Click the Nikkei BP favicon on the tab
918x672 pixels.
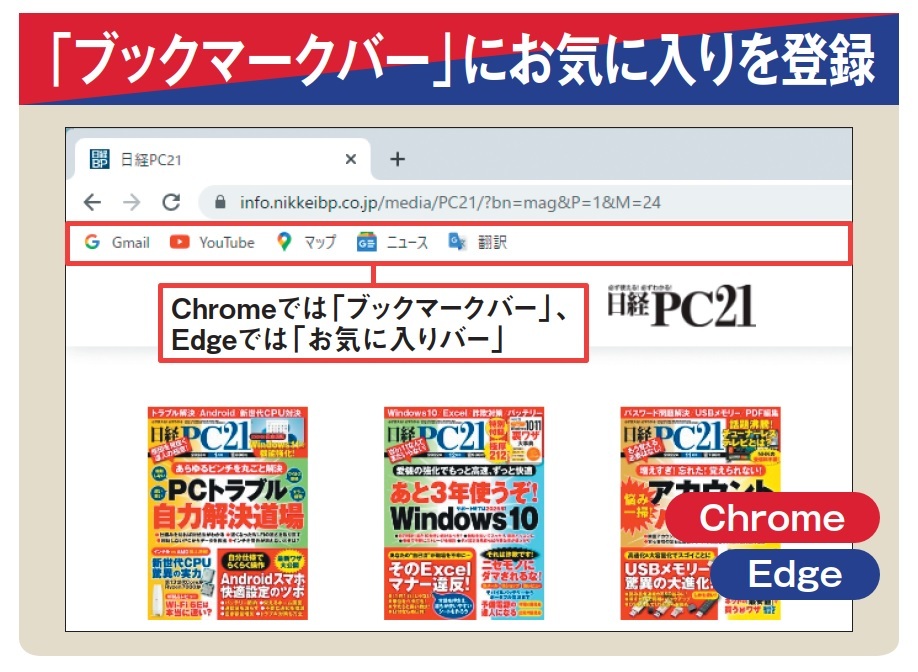[99, 159]
